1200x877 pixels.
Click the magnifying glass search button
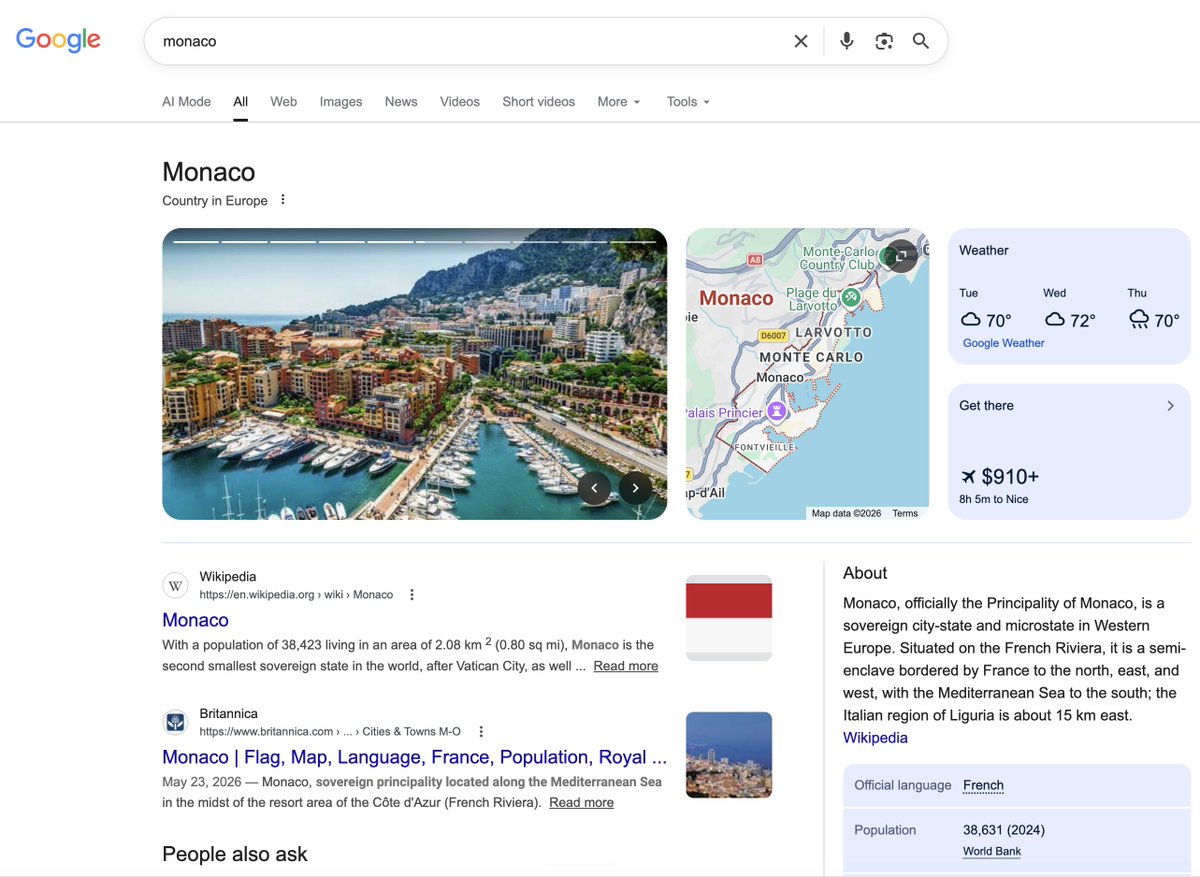(921, 41)
